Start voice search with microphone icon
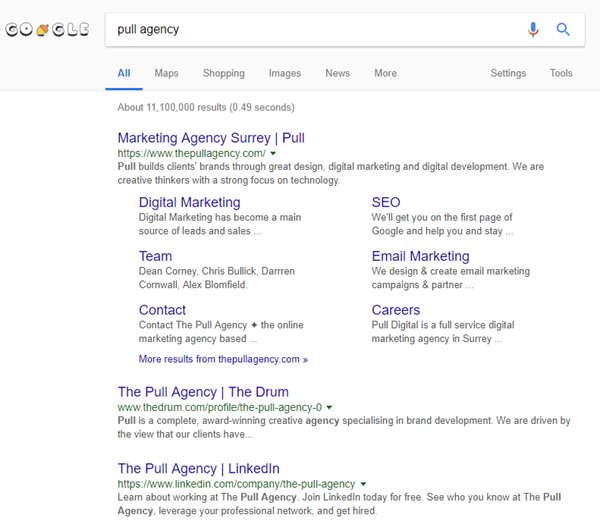Image resolution: width=600 pixels, height=524 pixels. [x=533, y=30]
